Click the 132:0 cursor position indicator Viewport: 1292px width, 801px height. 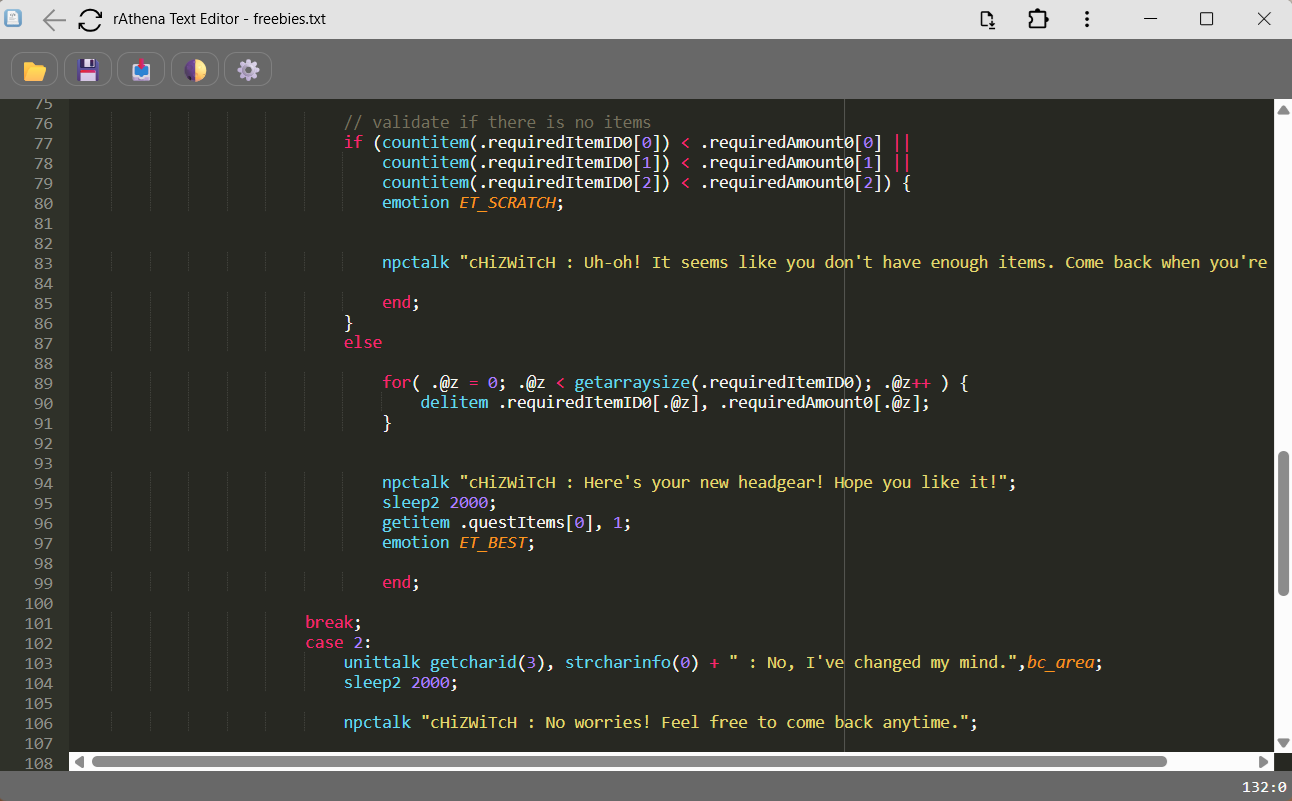click(1264, 787)
